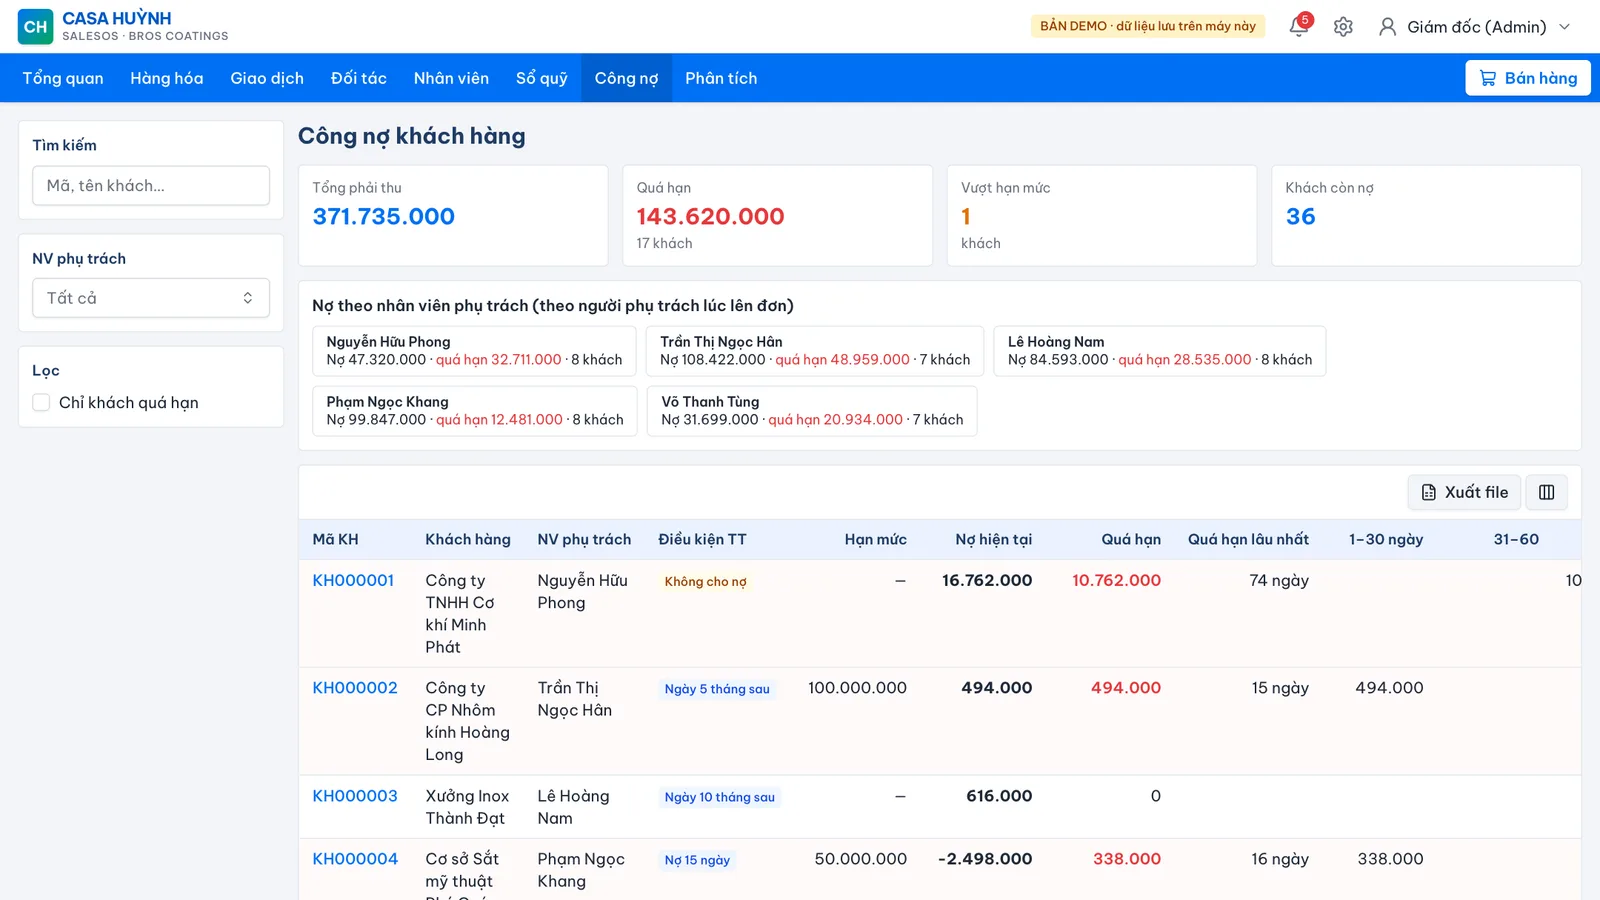Enable the Chỉ khách quá hạn checkbox
The height and width of the screenshot is (900, 1600).
tap(41, 402)
